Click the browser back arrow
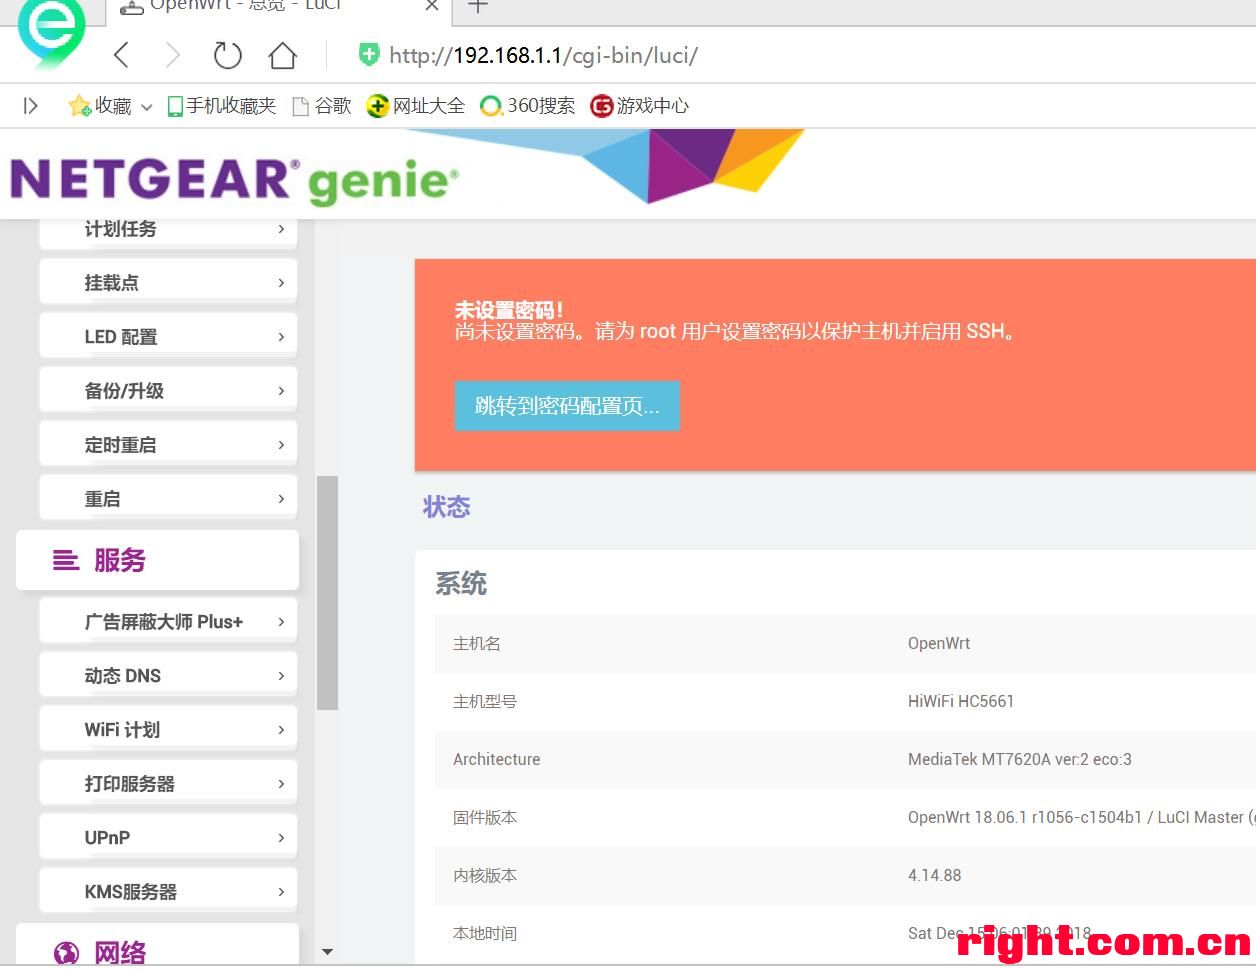Image resolution: width=1256 pixels, height=969 pixels. pos(122,55)
